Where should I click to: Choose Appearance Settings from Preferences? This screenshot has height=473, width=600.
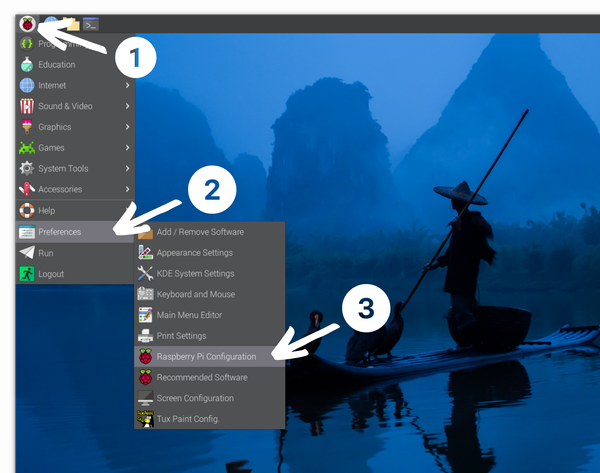[194, 253]
